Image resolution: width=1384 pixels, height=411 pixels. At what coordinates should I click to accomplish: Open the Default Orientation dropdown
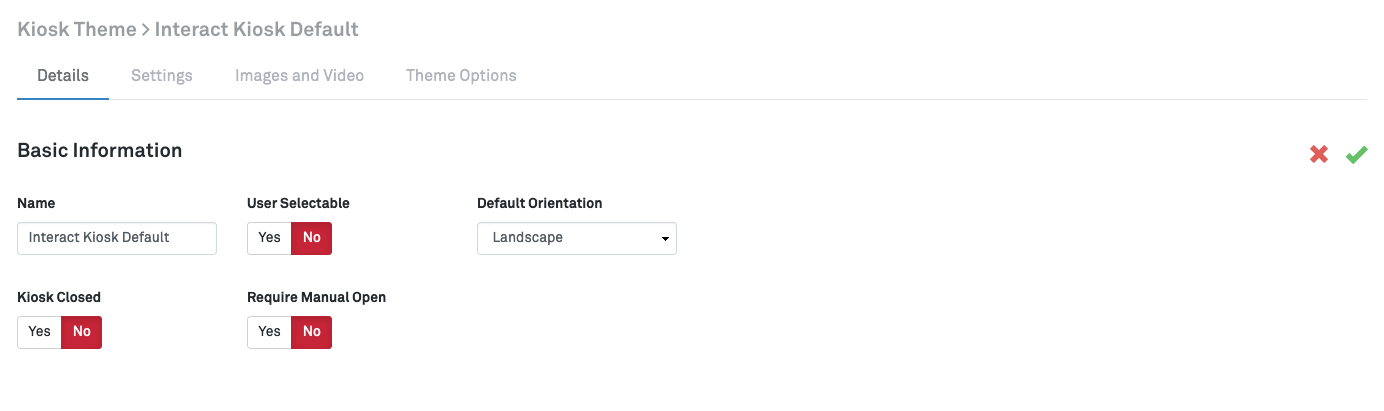pyautogui.click(x=577, y=238)
